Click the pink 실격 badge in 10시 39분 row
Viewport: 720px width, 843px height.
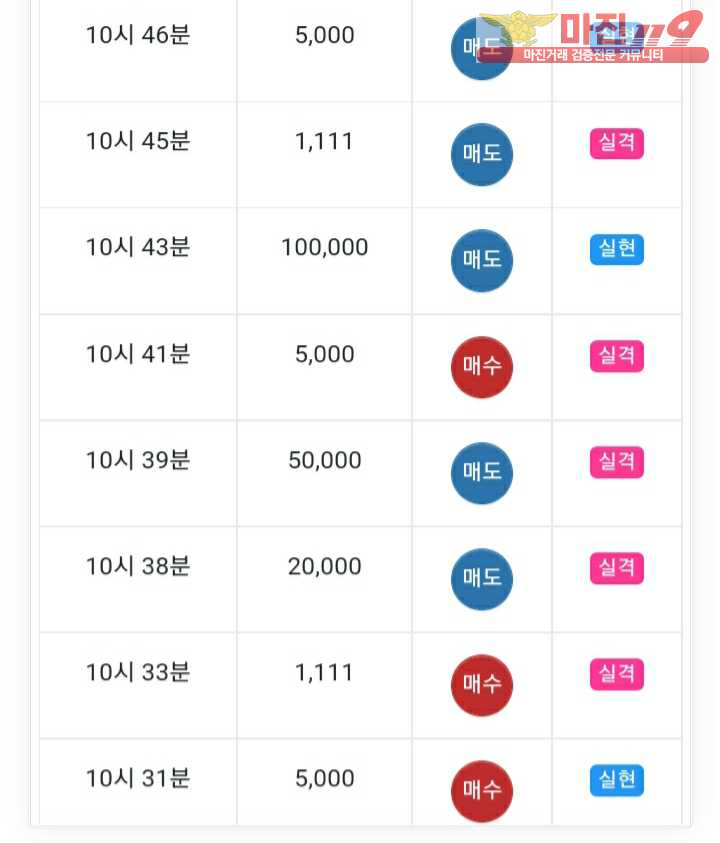(617, 462)
